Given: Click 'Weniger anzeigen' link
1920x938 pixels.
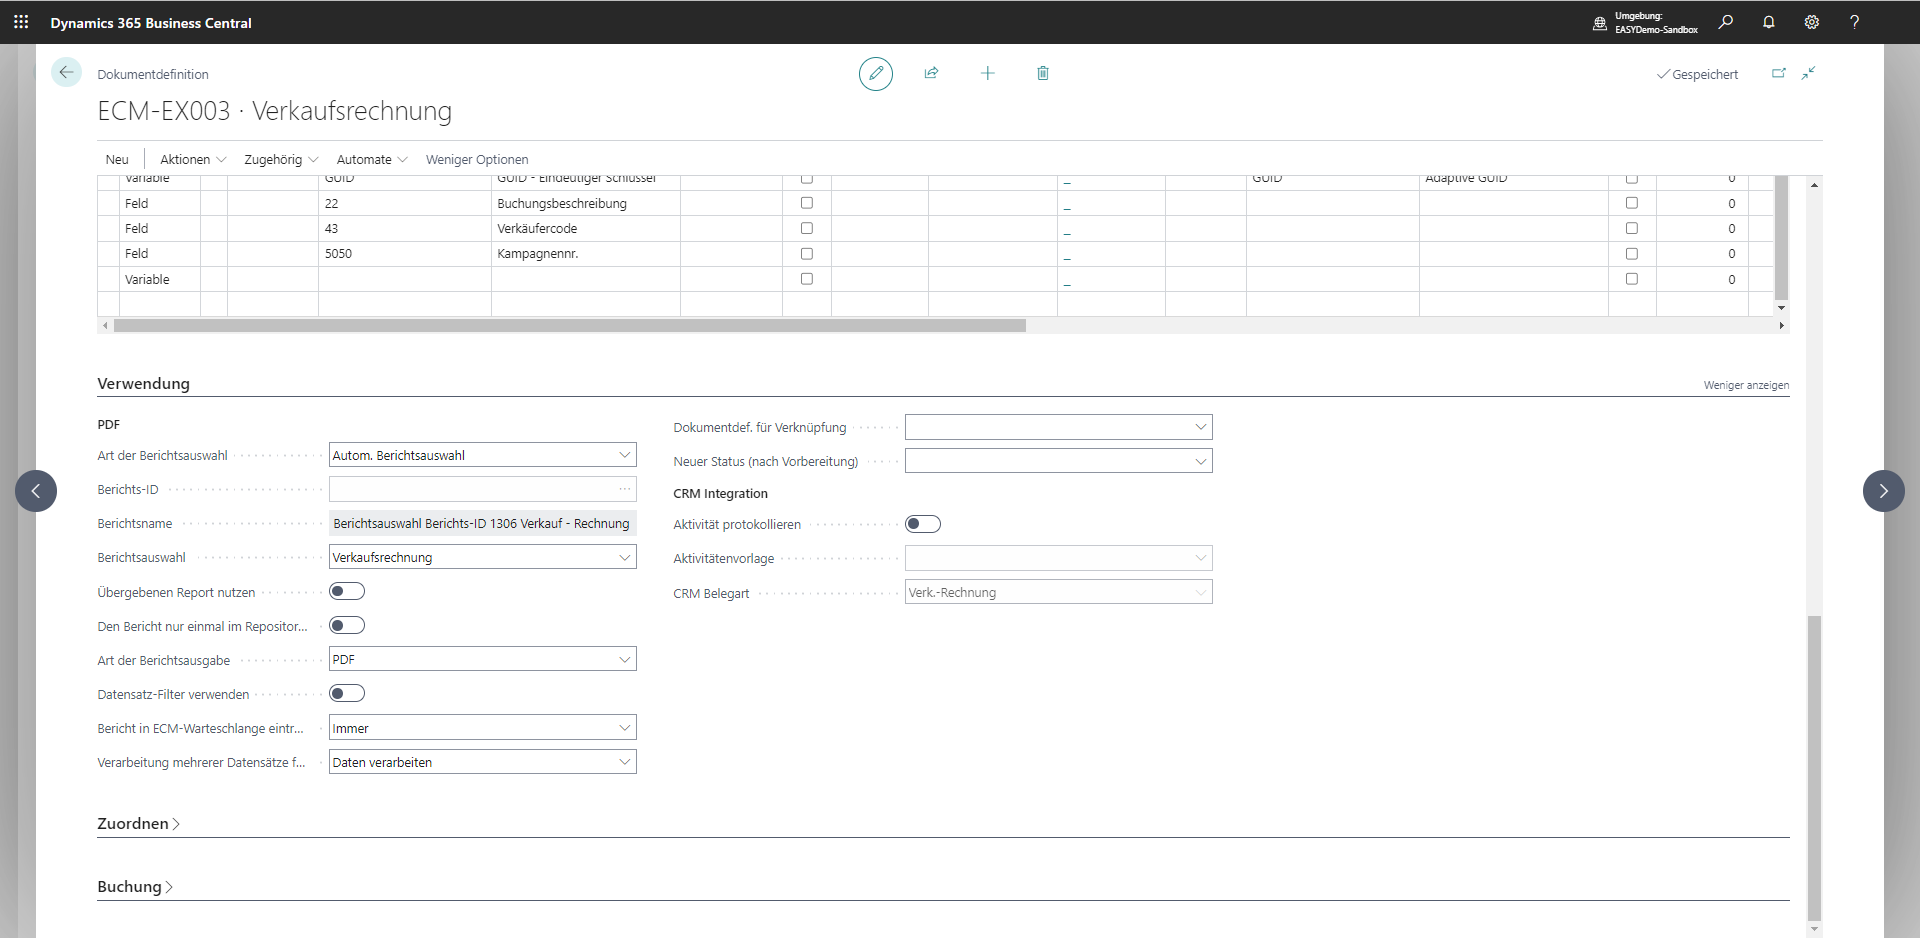Looking at the screenshot, I should click(x=1746, y=385).
